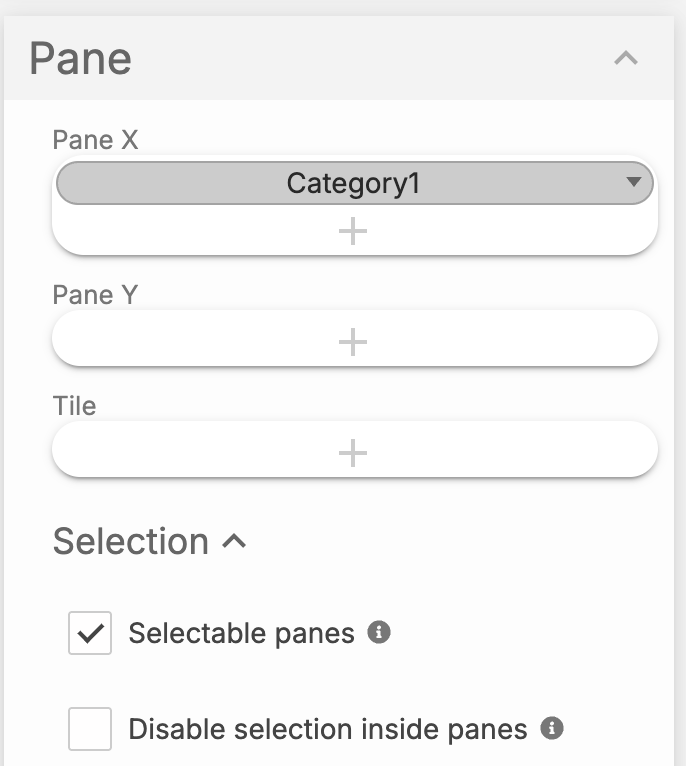Viewport: 686px width, 766px height.
Task: Collapse the Pane section with top chevron
Action: point(626,58)
